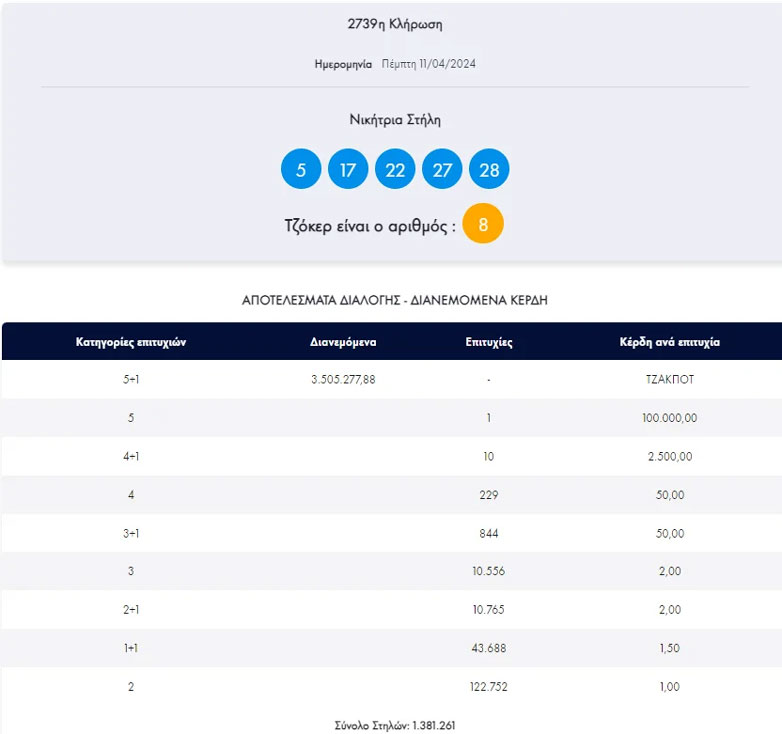Click the Επιτυχίες column header

pos(489,342)
